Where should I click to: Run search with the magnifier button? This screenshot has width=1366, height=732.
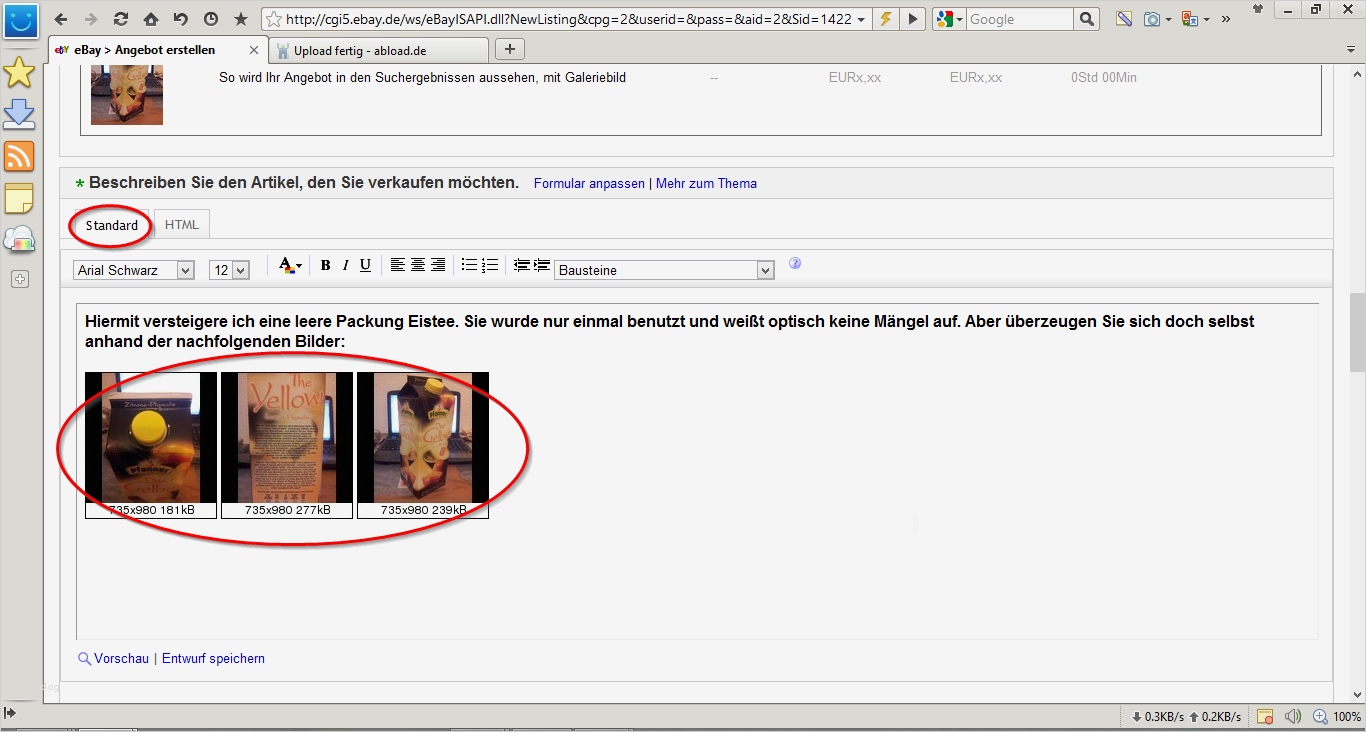coord(1087,19)
